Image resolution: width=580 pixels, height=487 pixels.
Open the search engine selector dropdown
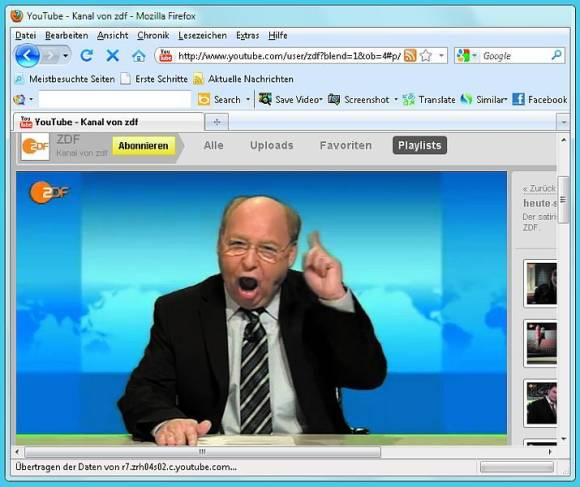point(466,56)
